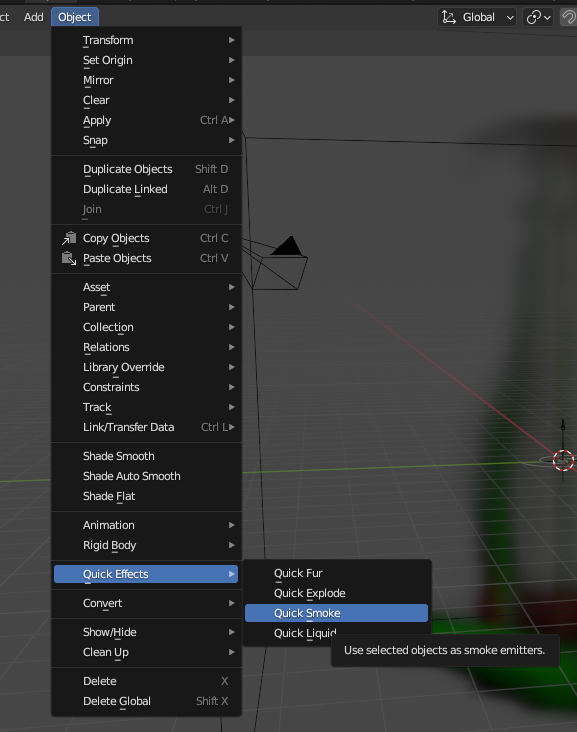Click Paste Objects entry
577x732 pixels.
click(x=146, y=259)
